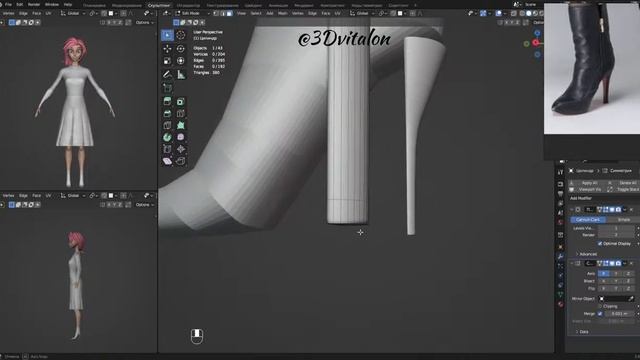The width and height of the screenshot is (640, 360).
Task: Collapse the Mirror modifier panel
Action: pos(572,263)
